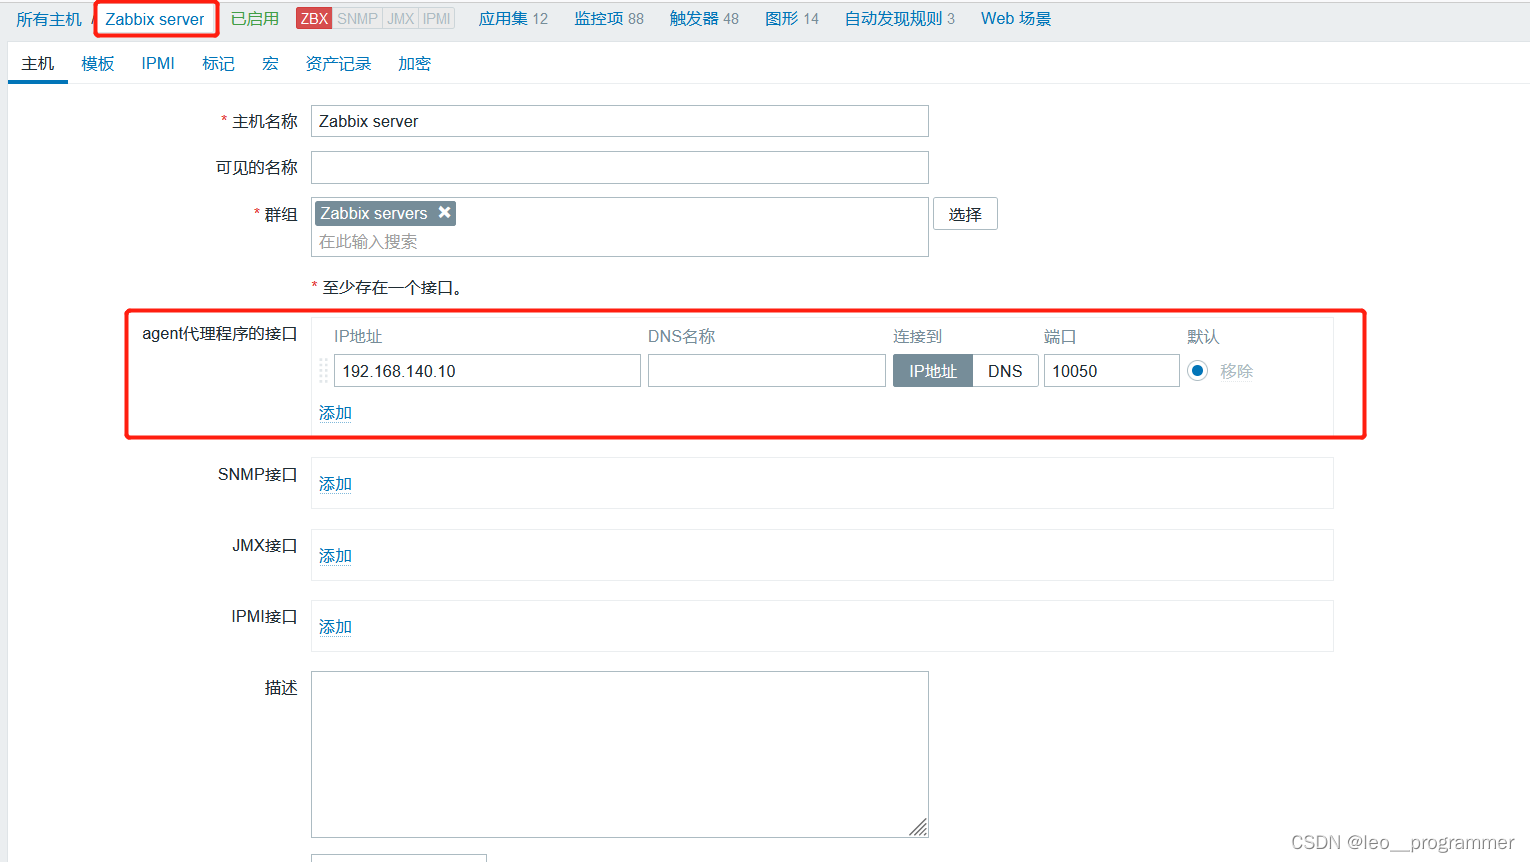This screenshot has width=1530, height=862.
Task: Click the agent interface drag handle
Action: [323, 371]
